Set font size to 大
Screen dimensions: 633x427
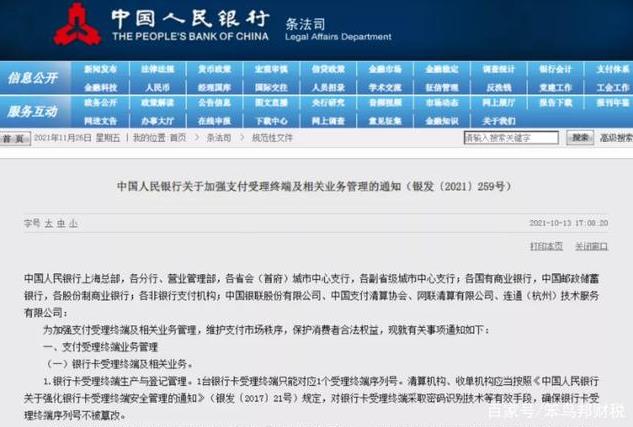coord(49,223)
